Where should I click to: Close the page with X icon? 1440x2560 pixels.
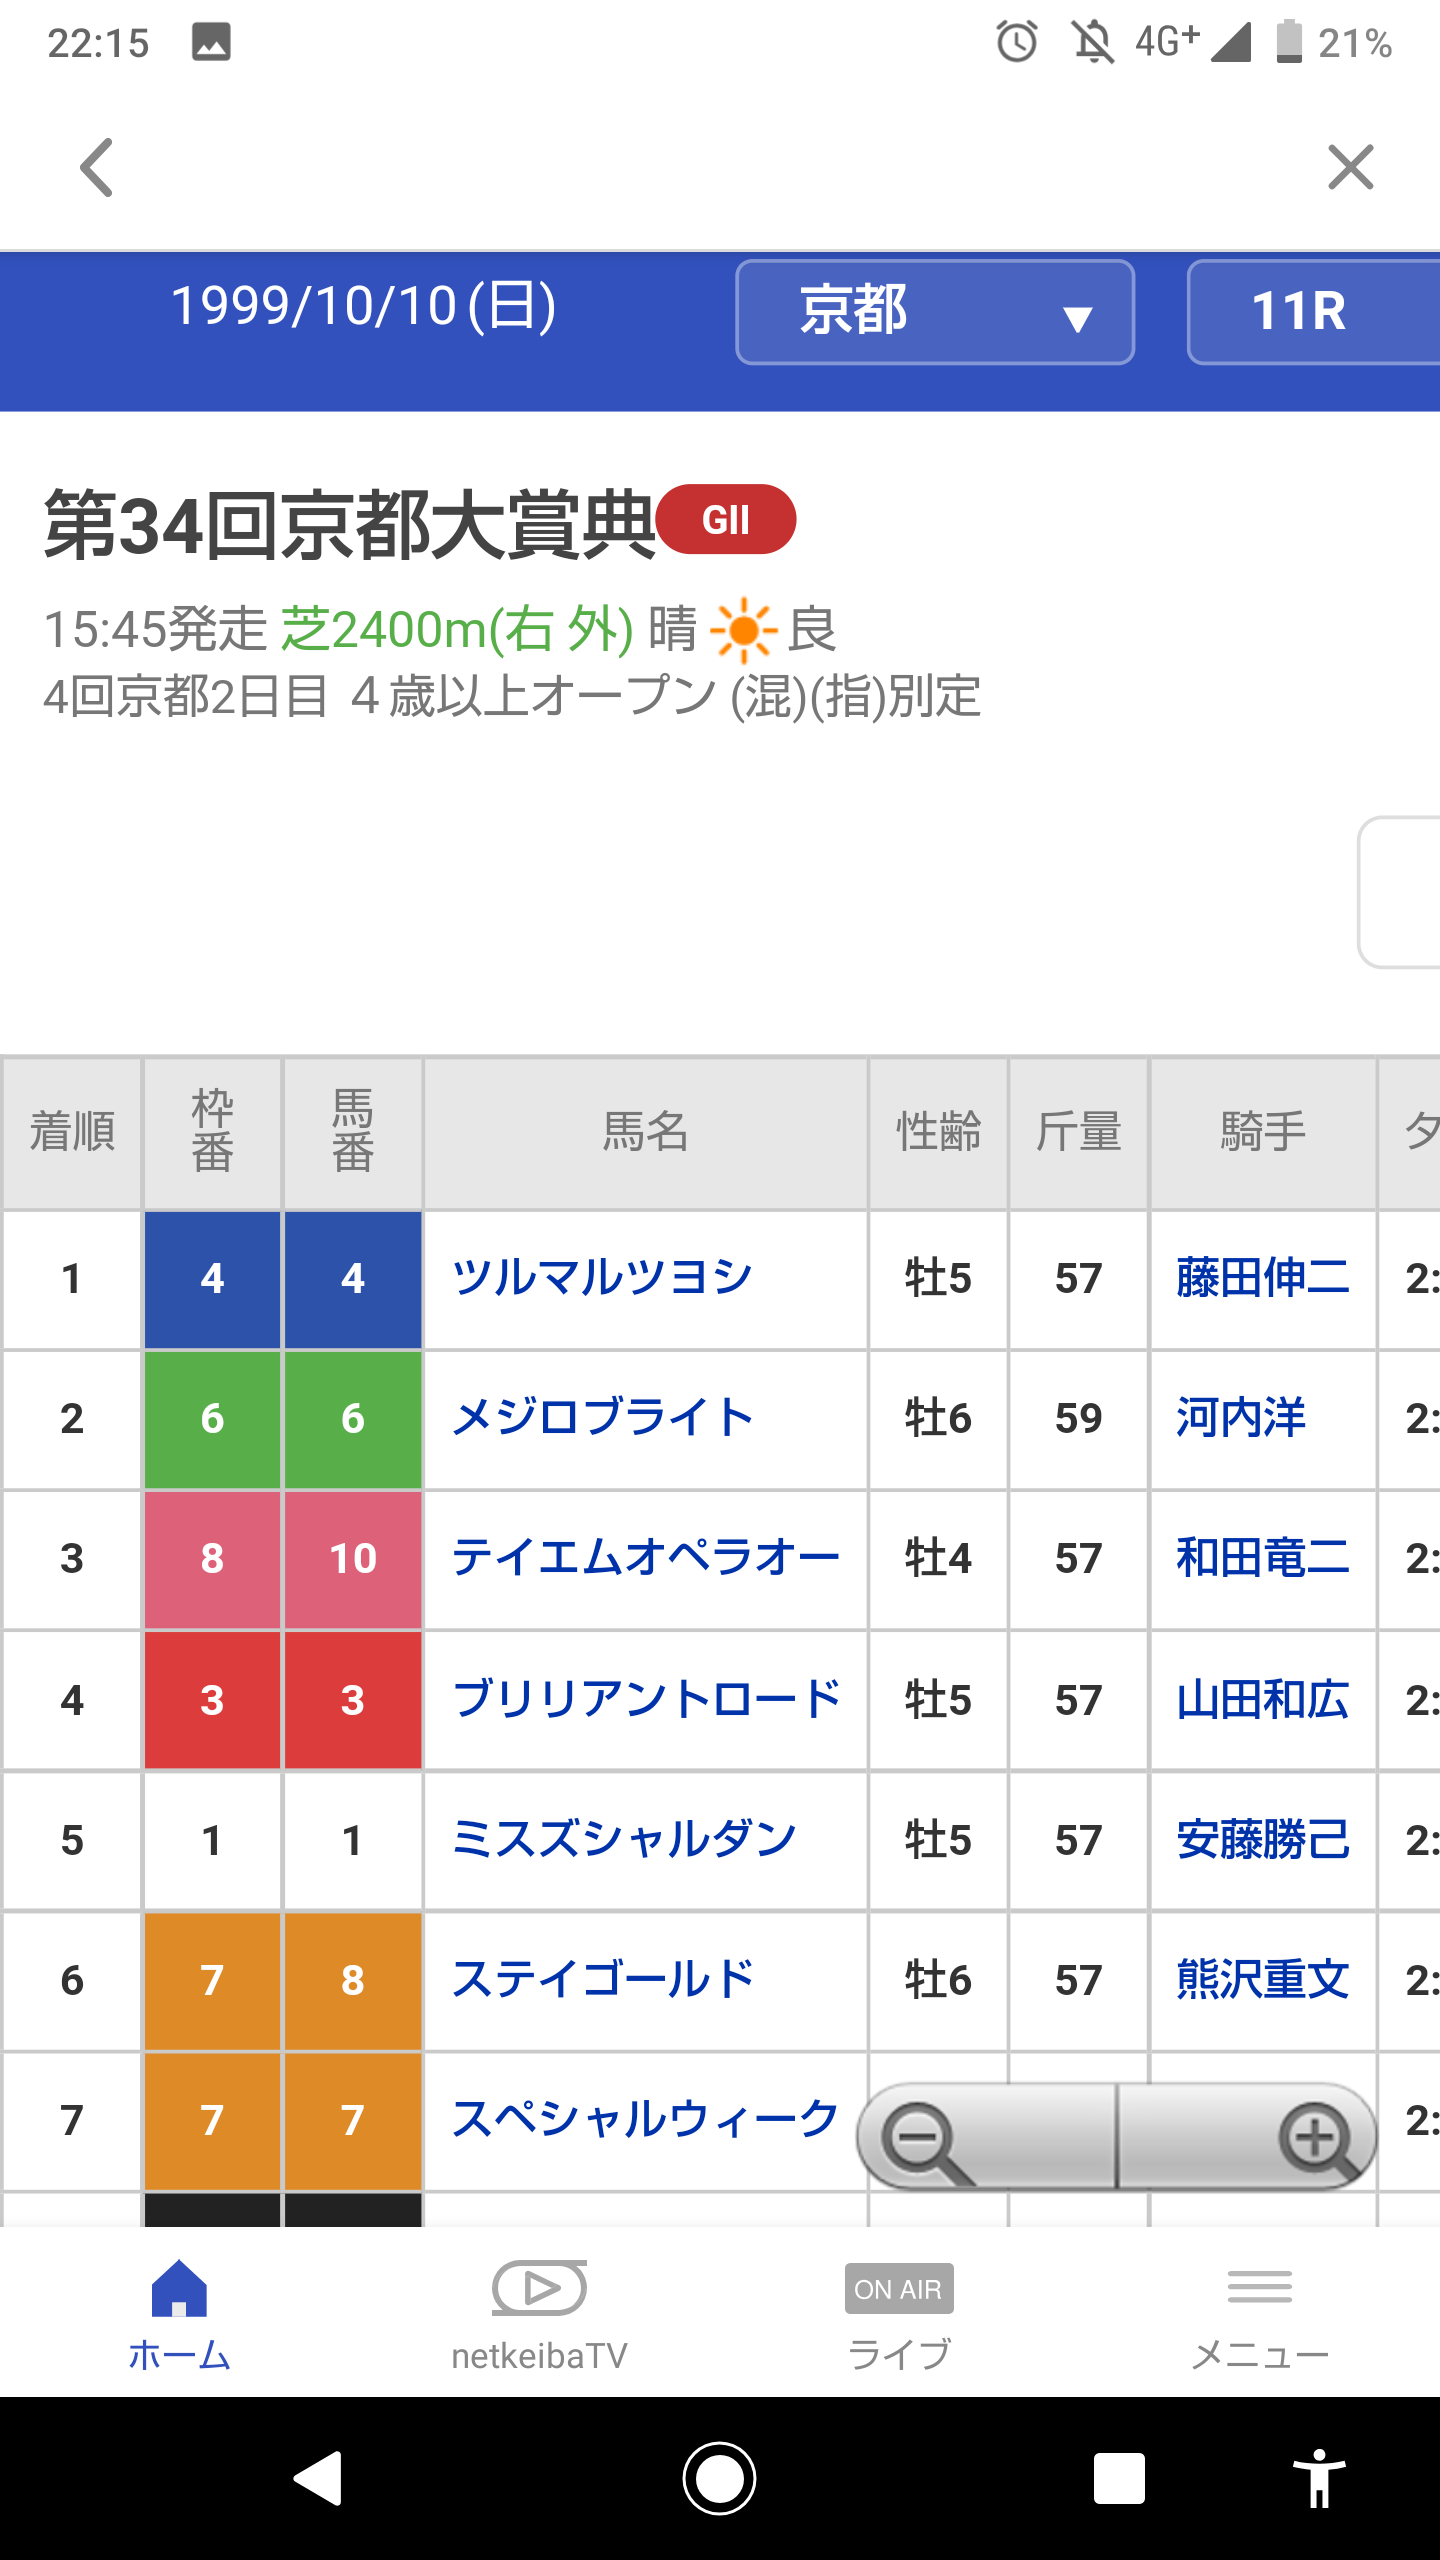[1350, 167]
